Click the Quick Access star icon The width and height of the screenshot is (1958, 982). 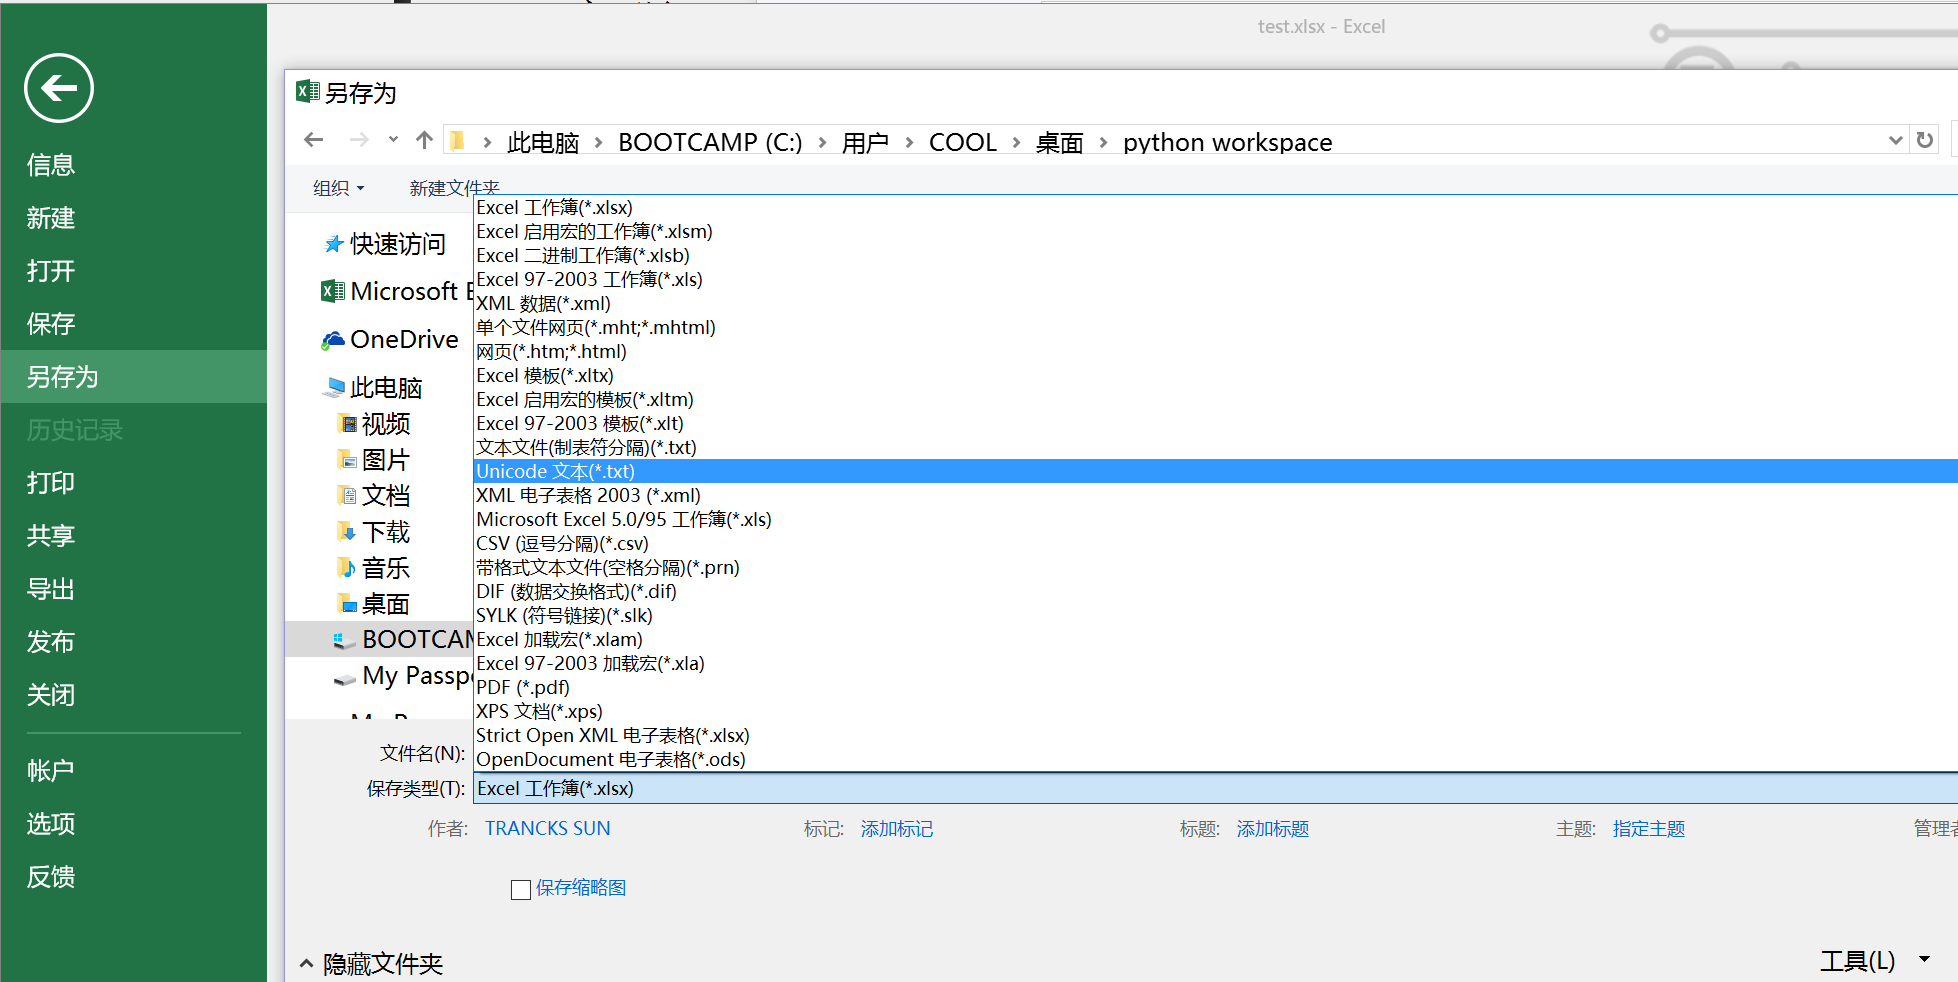tap(334, 244)
